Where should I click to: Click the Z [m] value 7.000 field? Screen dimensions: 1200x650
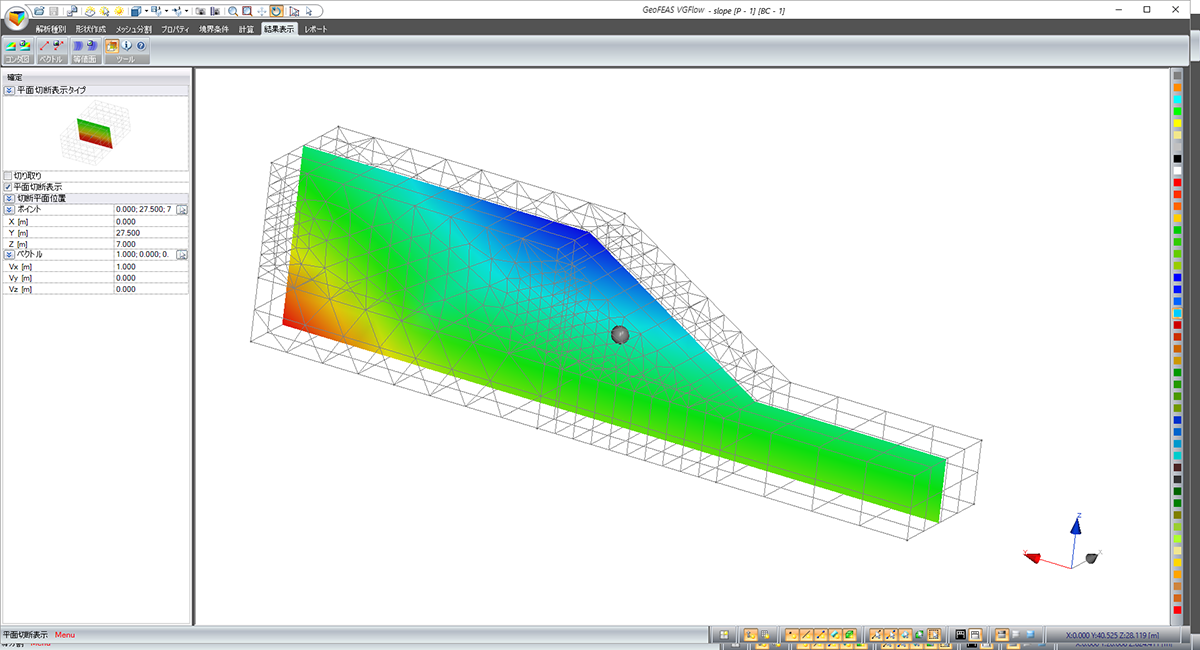(151, 244)
